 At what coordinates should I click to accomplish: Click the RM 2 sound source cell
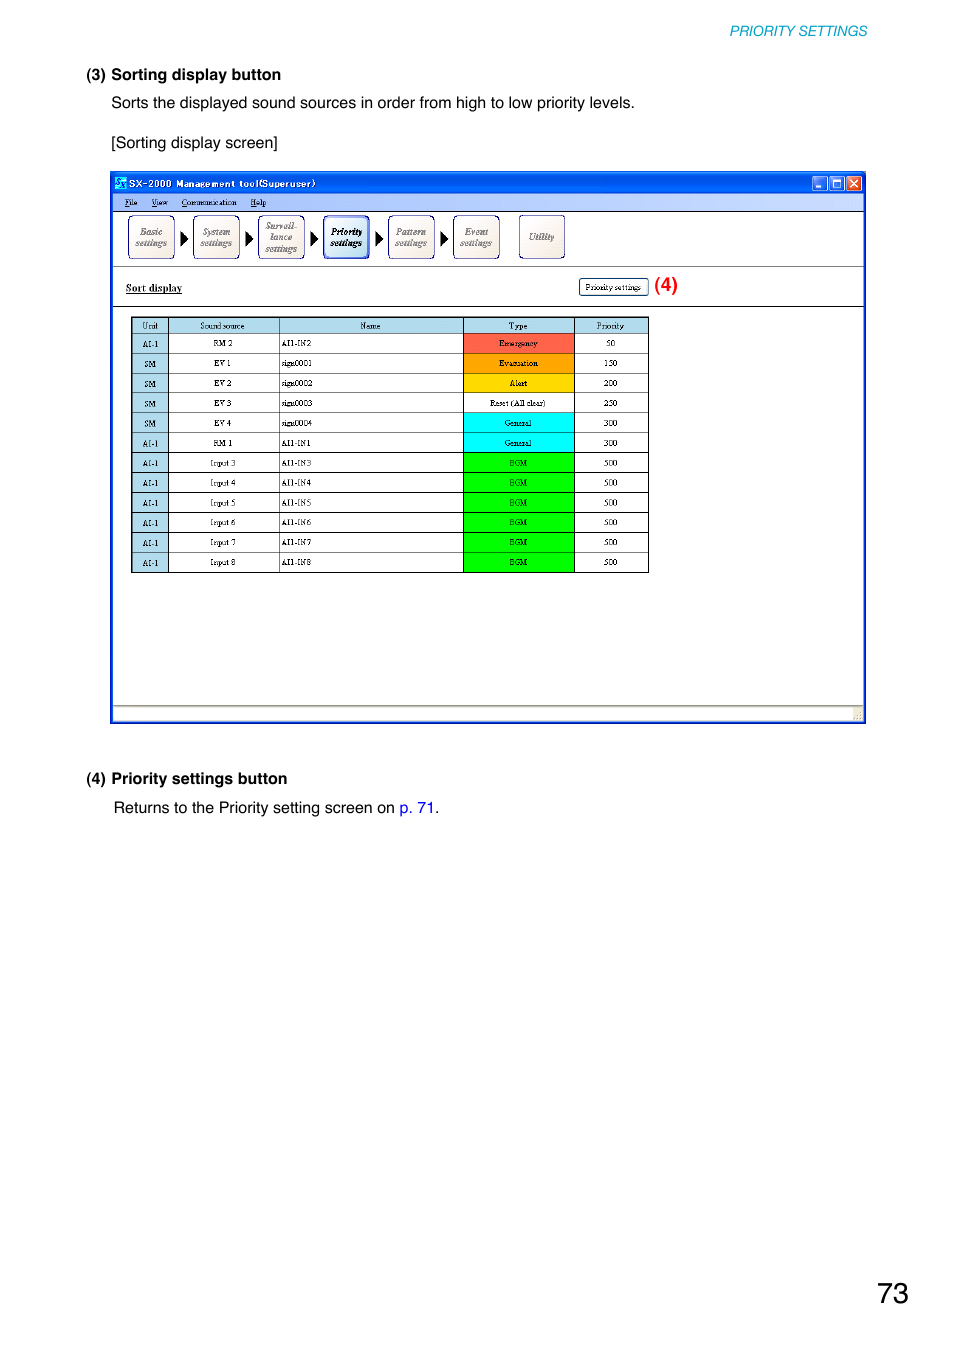224,344
